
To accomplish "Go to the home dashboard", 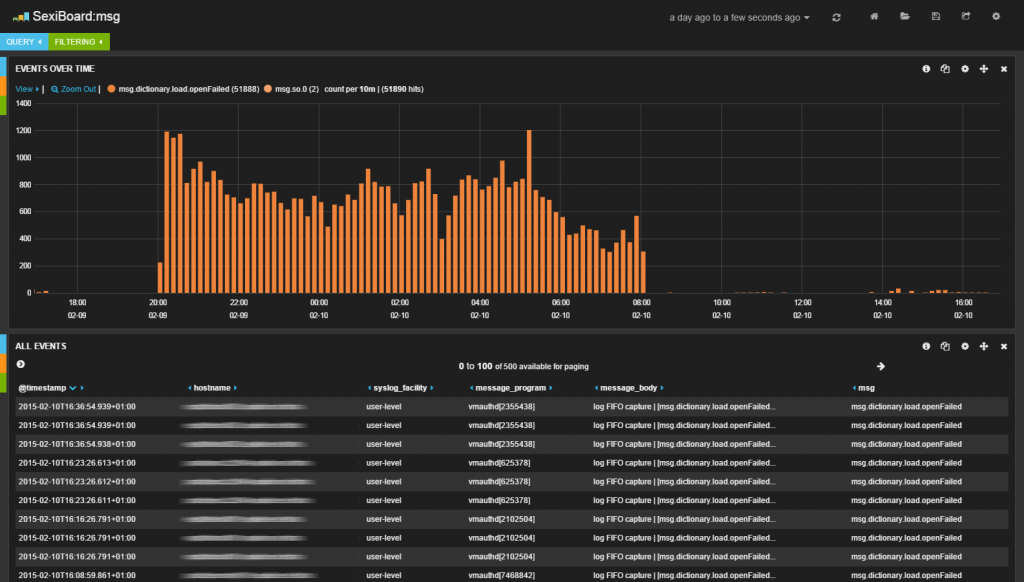I will pos(875,17).
